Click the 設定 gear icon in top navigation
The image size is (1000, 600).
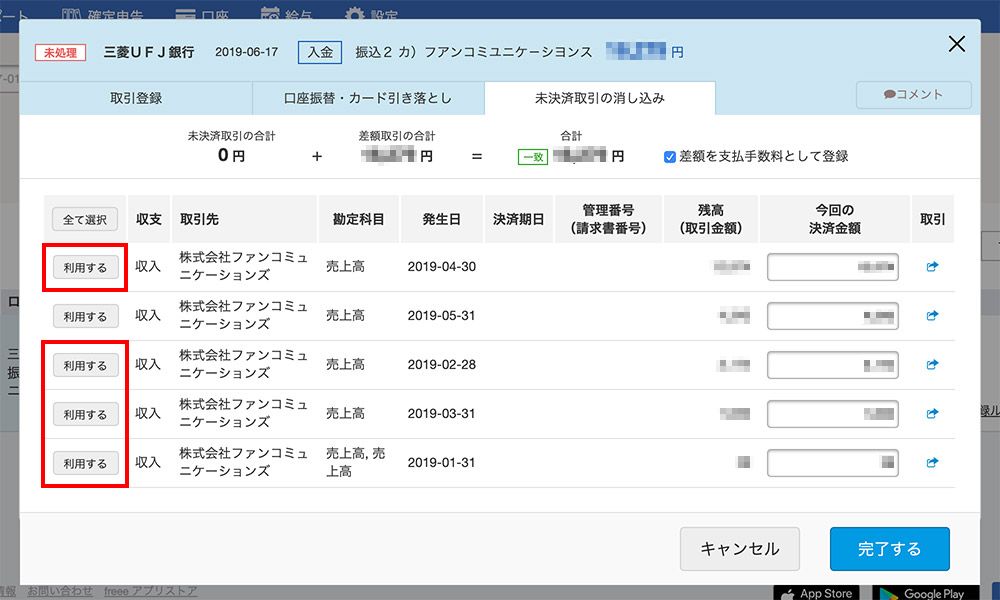click(x=355, y=14)
